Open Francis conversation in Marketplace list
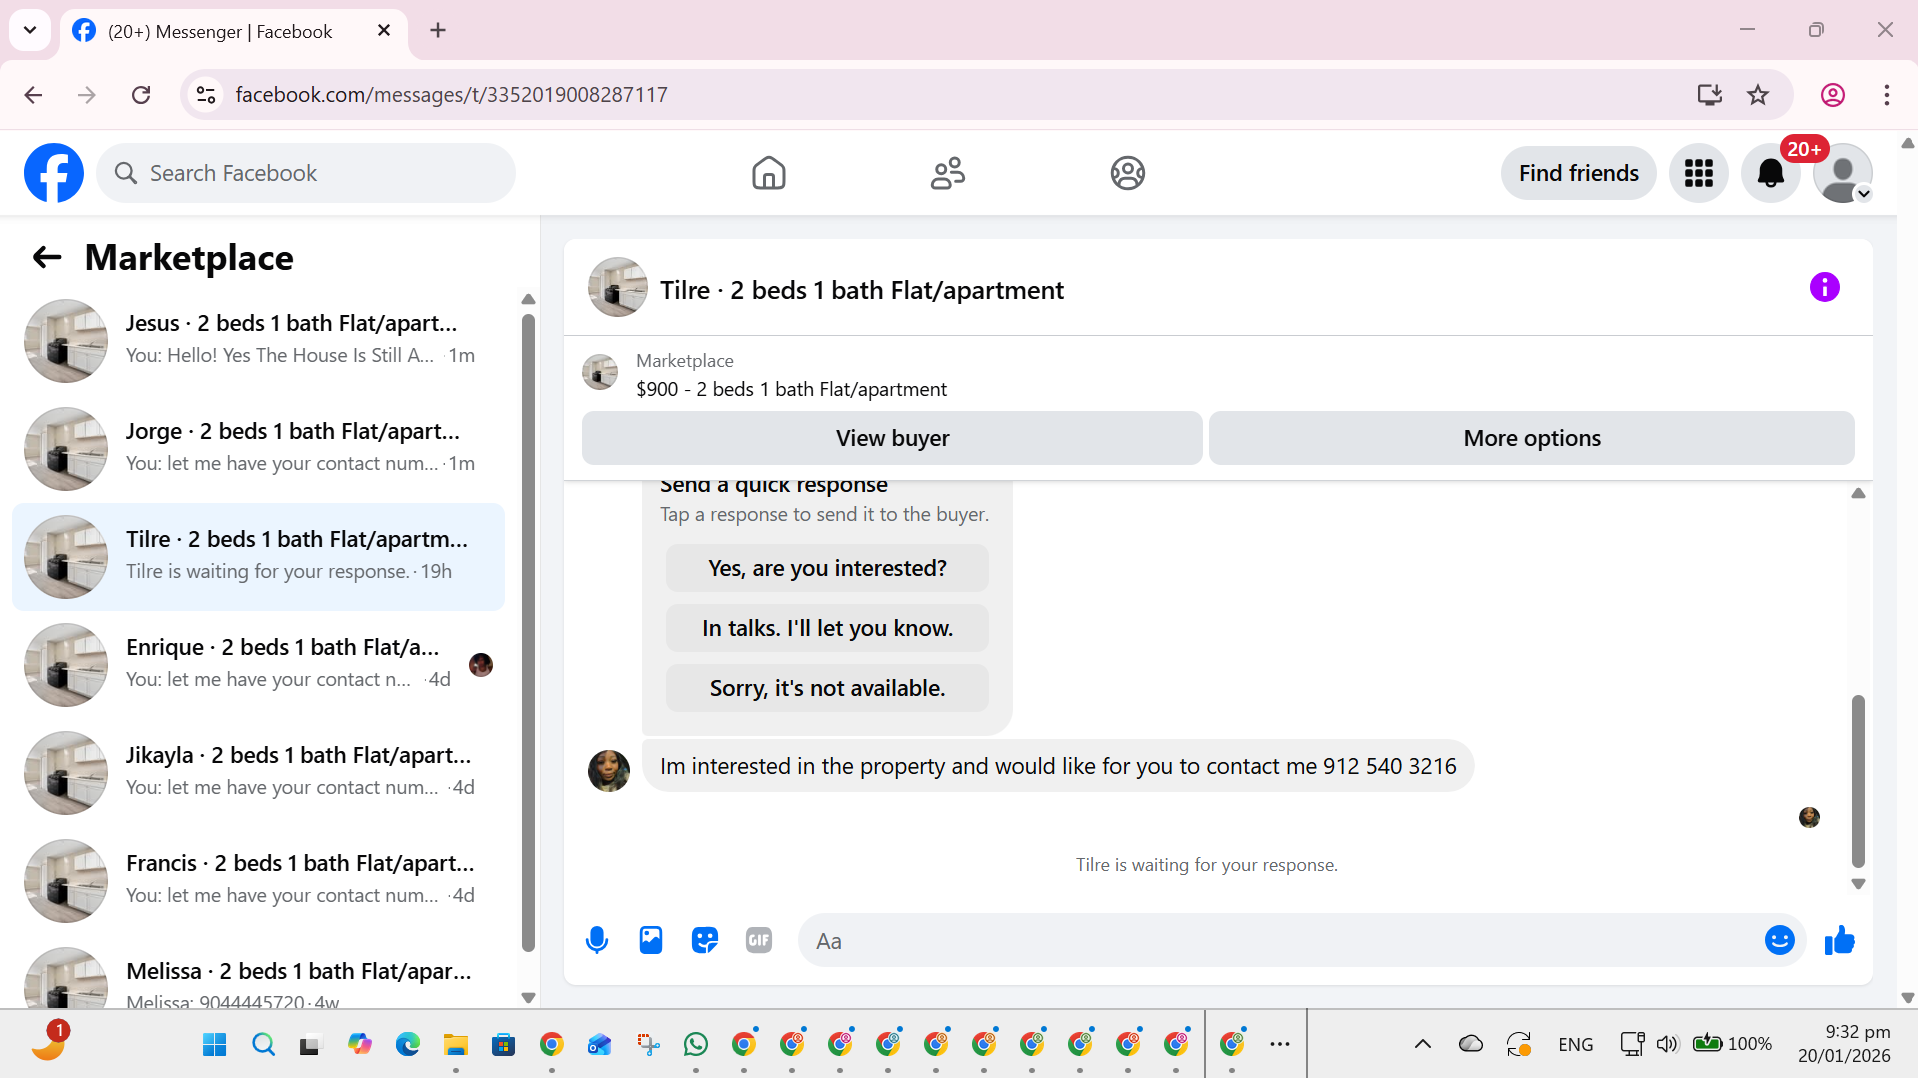This screenshot has height=1078, width=1918. [258, 880]
